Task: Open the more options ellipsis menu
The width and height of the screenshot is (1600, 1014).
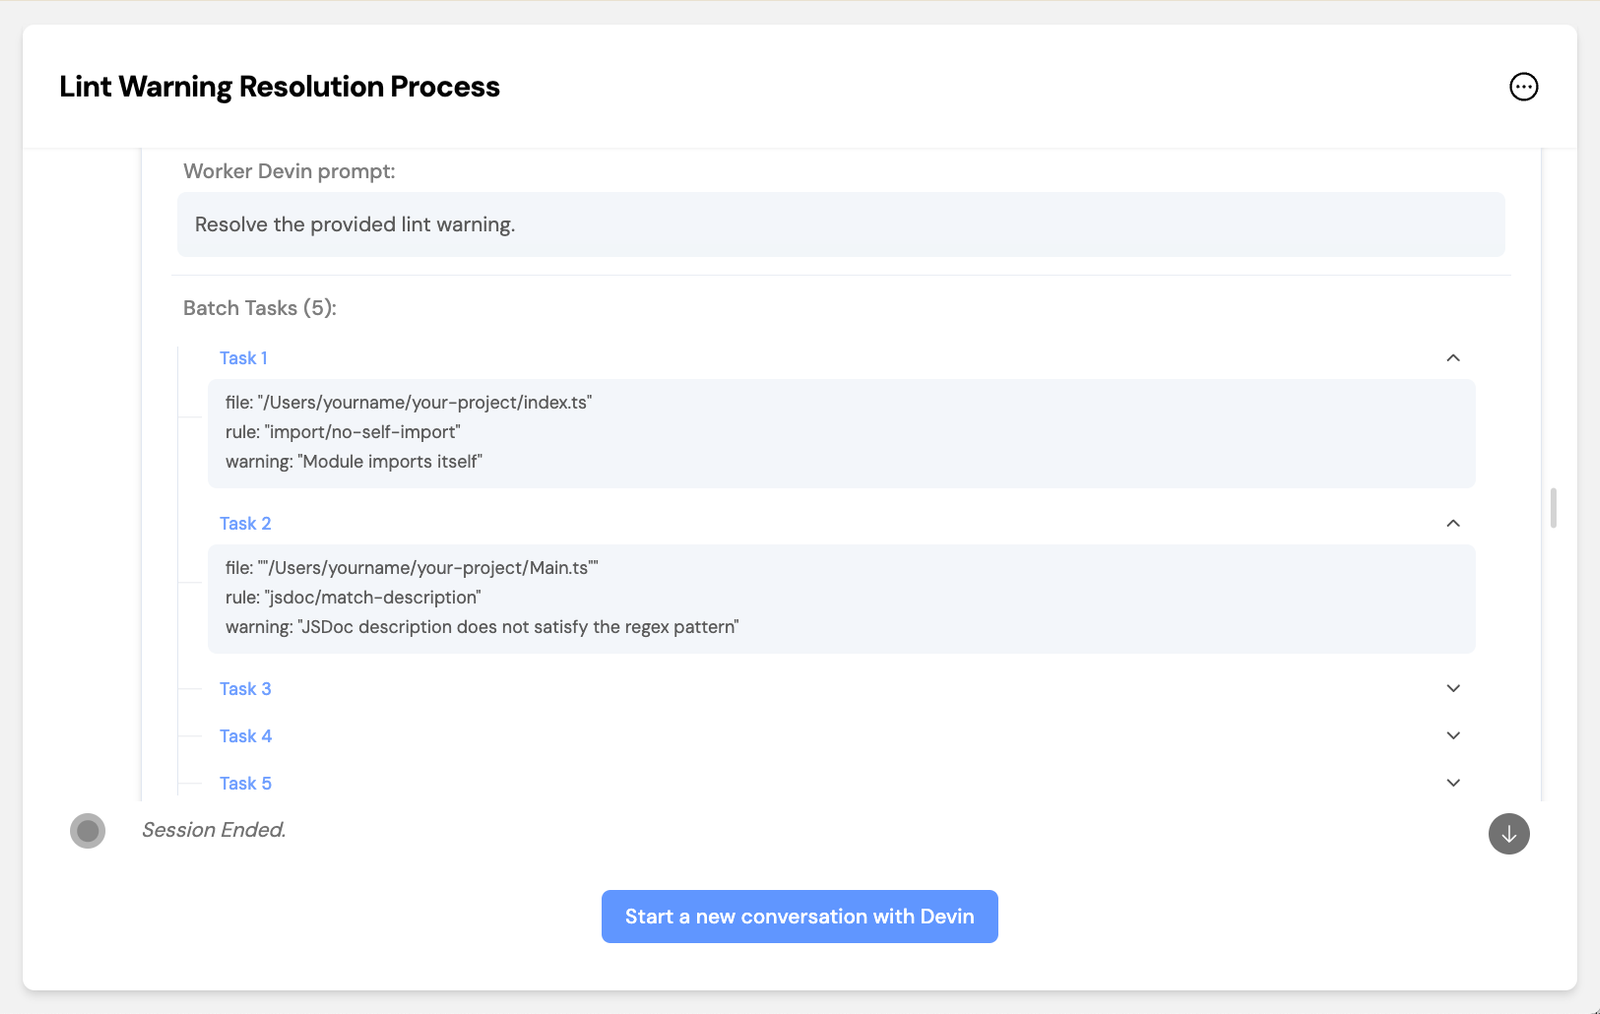Action: [x=1523, y=87]
